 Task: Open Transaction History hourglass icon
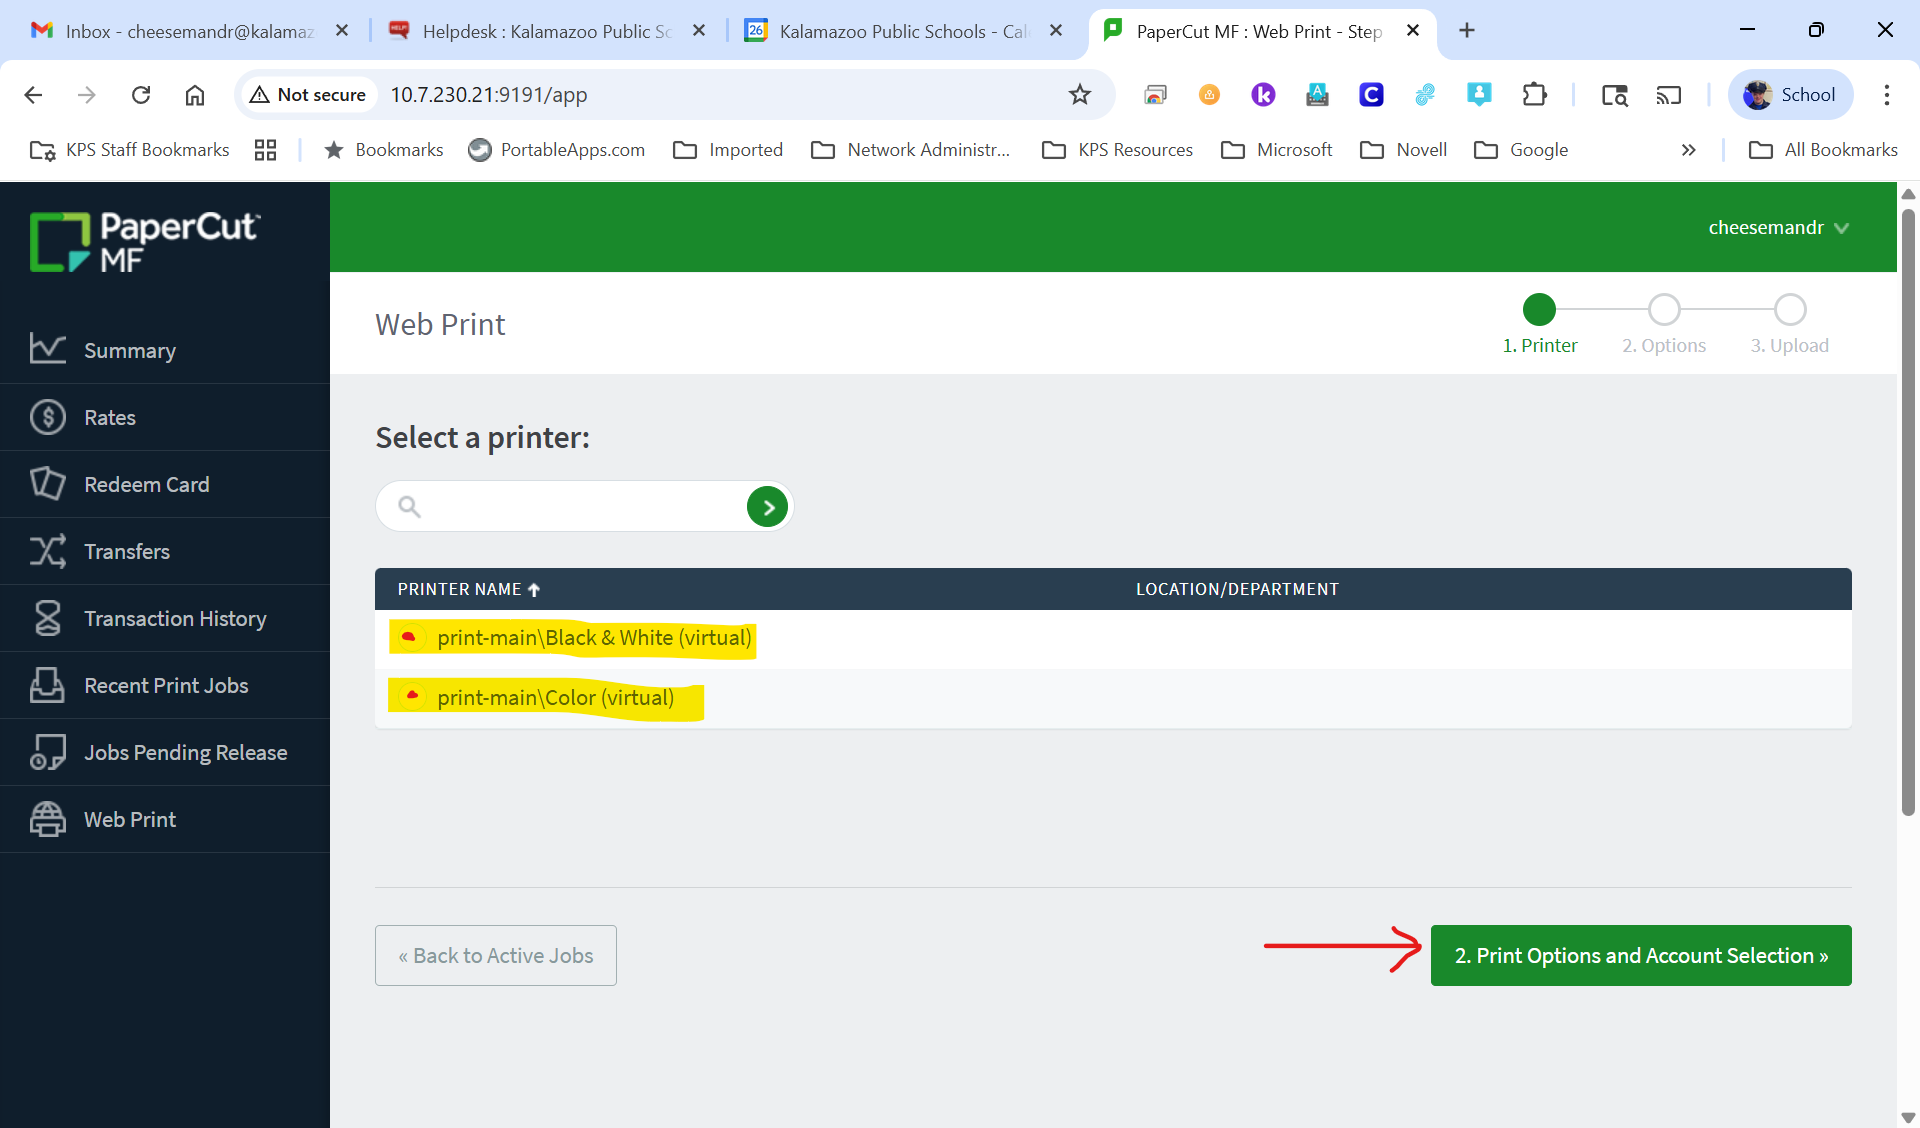47,618
